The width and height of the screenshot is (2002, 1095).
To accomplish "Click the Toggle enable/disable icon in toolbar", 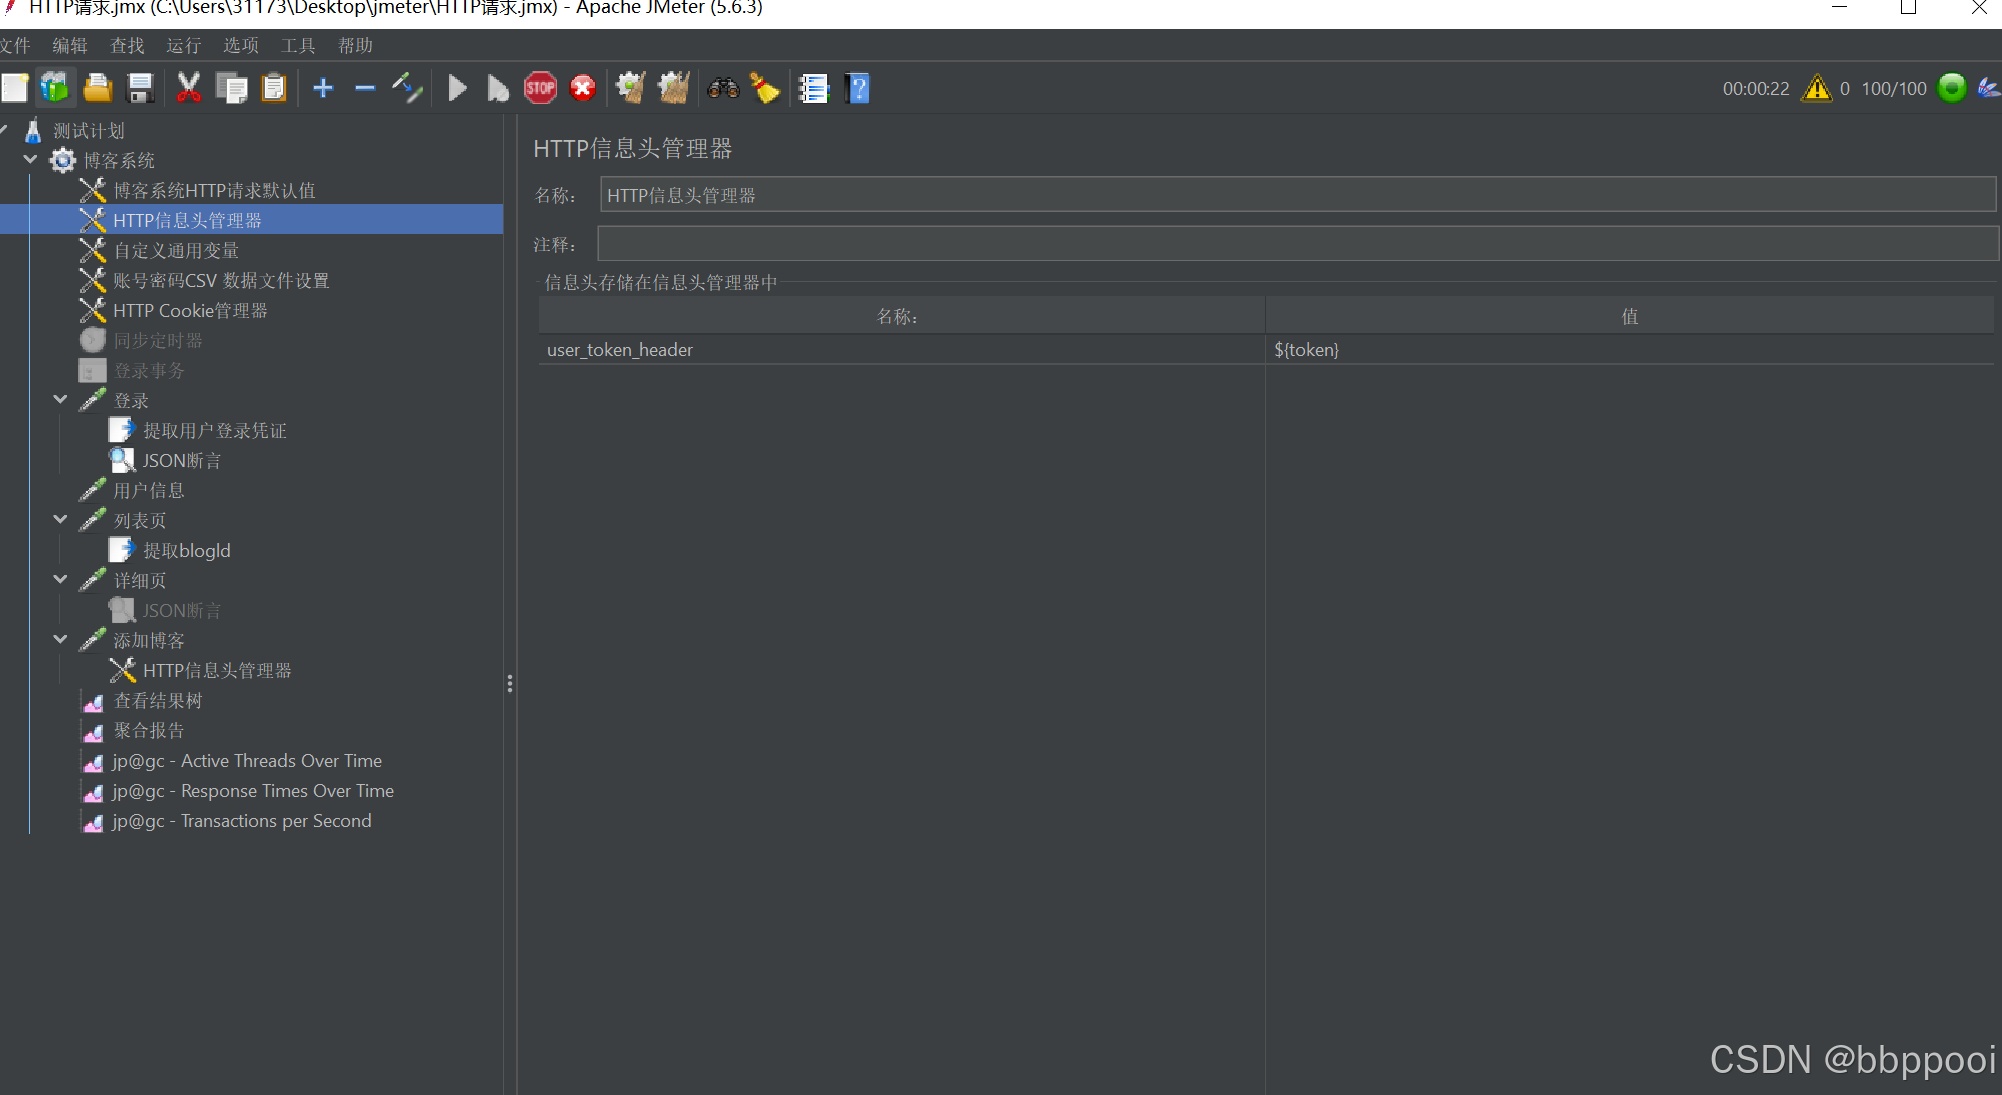I will 407,88.
